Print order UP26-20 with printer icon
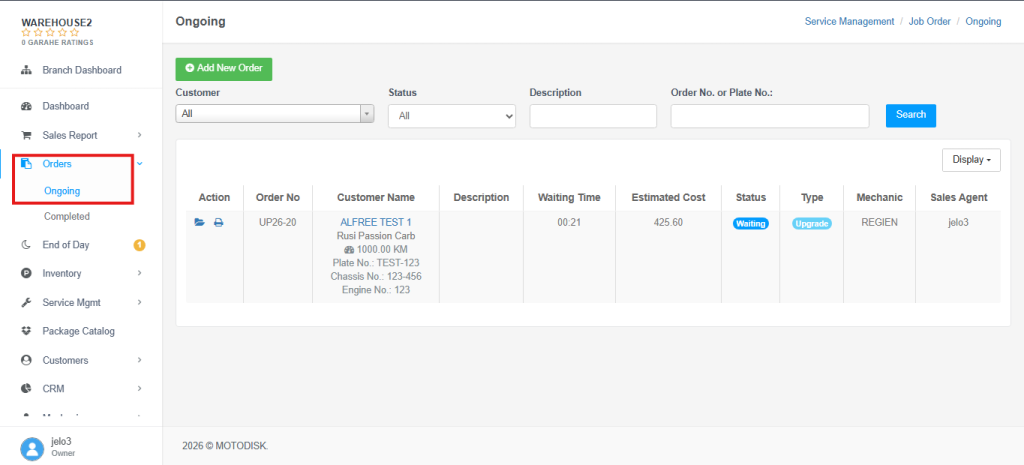The width and height of the screenshot is (1024, 465). point(219,223)
